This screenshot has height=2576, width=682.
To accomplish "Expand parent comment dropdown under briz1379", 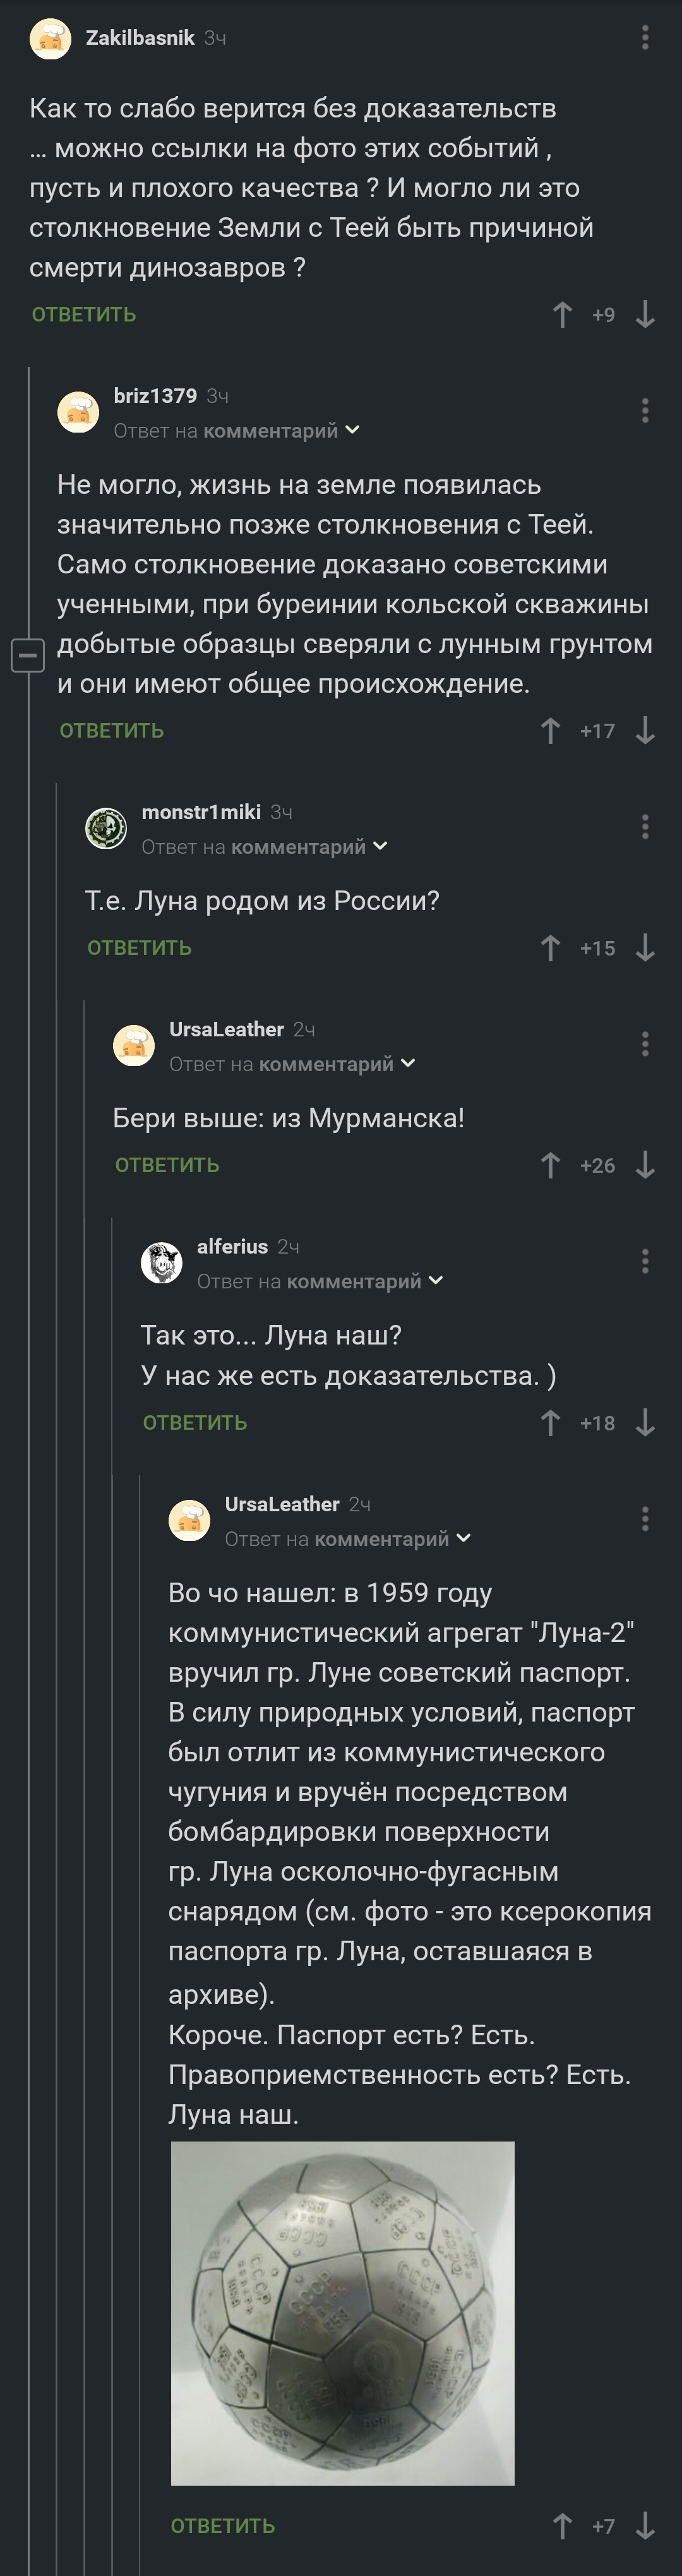I will [x=352, y=431].
